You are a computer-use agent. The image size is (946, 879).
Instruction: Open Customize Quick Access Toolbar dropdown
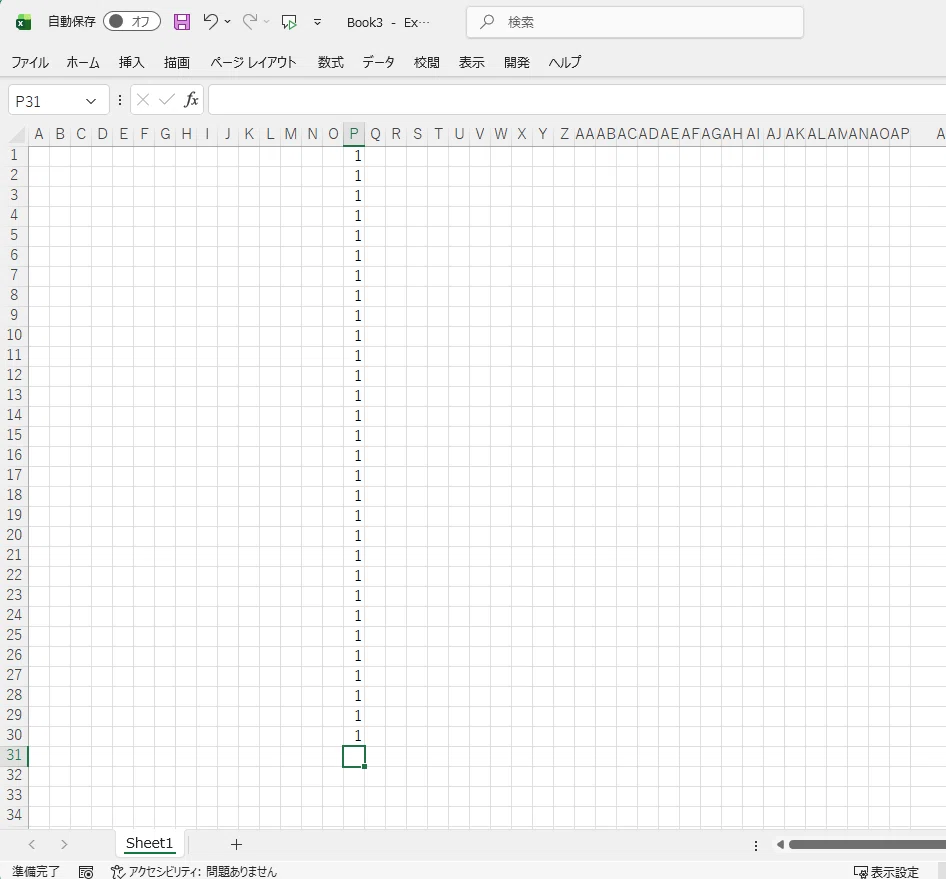click(317, 22)
